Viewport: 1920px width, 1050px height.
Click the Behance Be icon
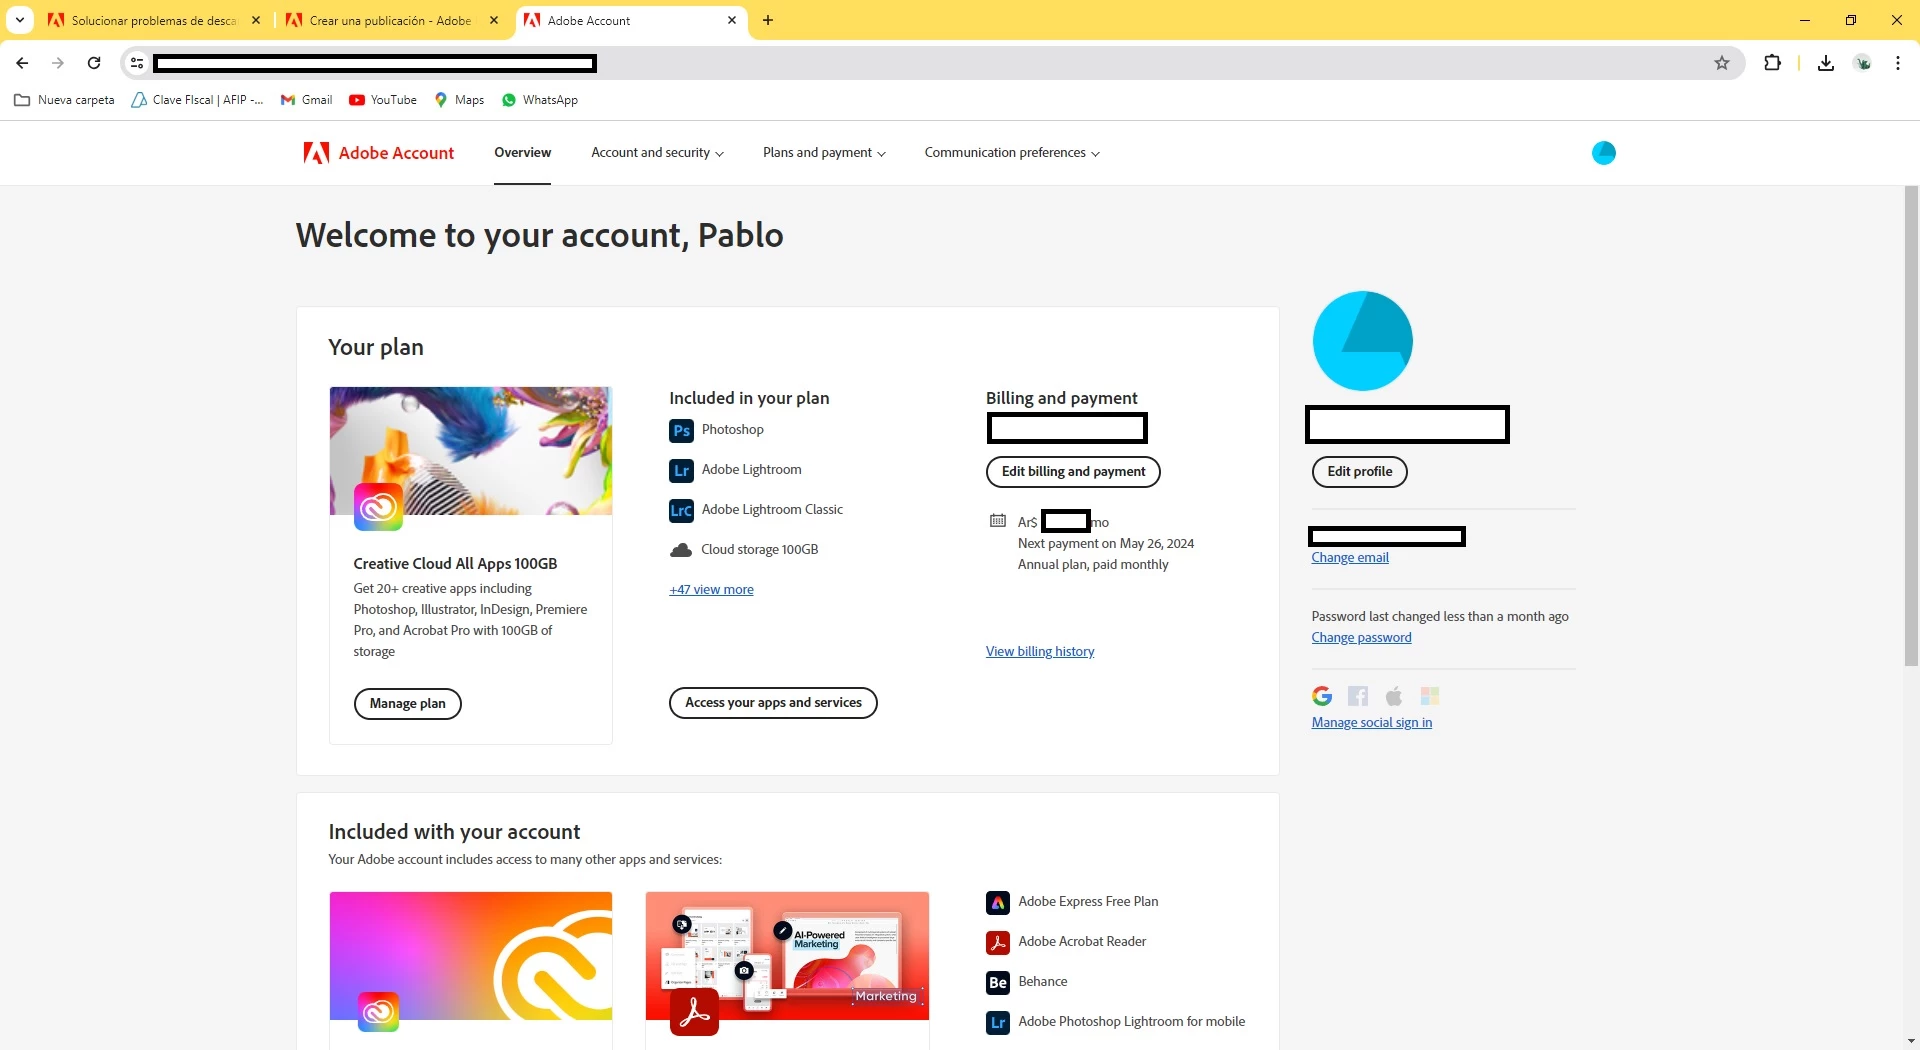(x=998, y=983)
